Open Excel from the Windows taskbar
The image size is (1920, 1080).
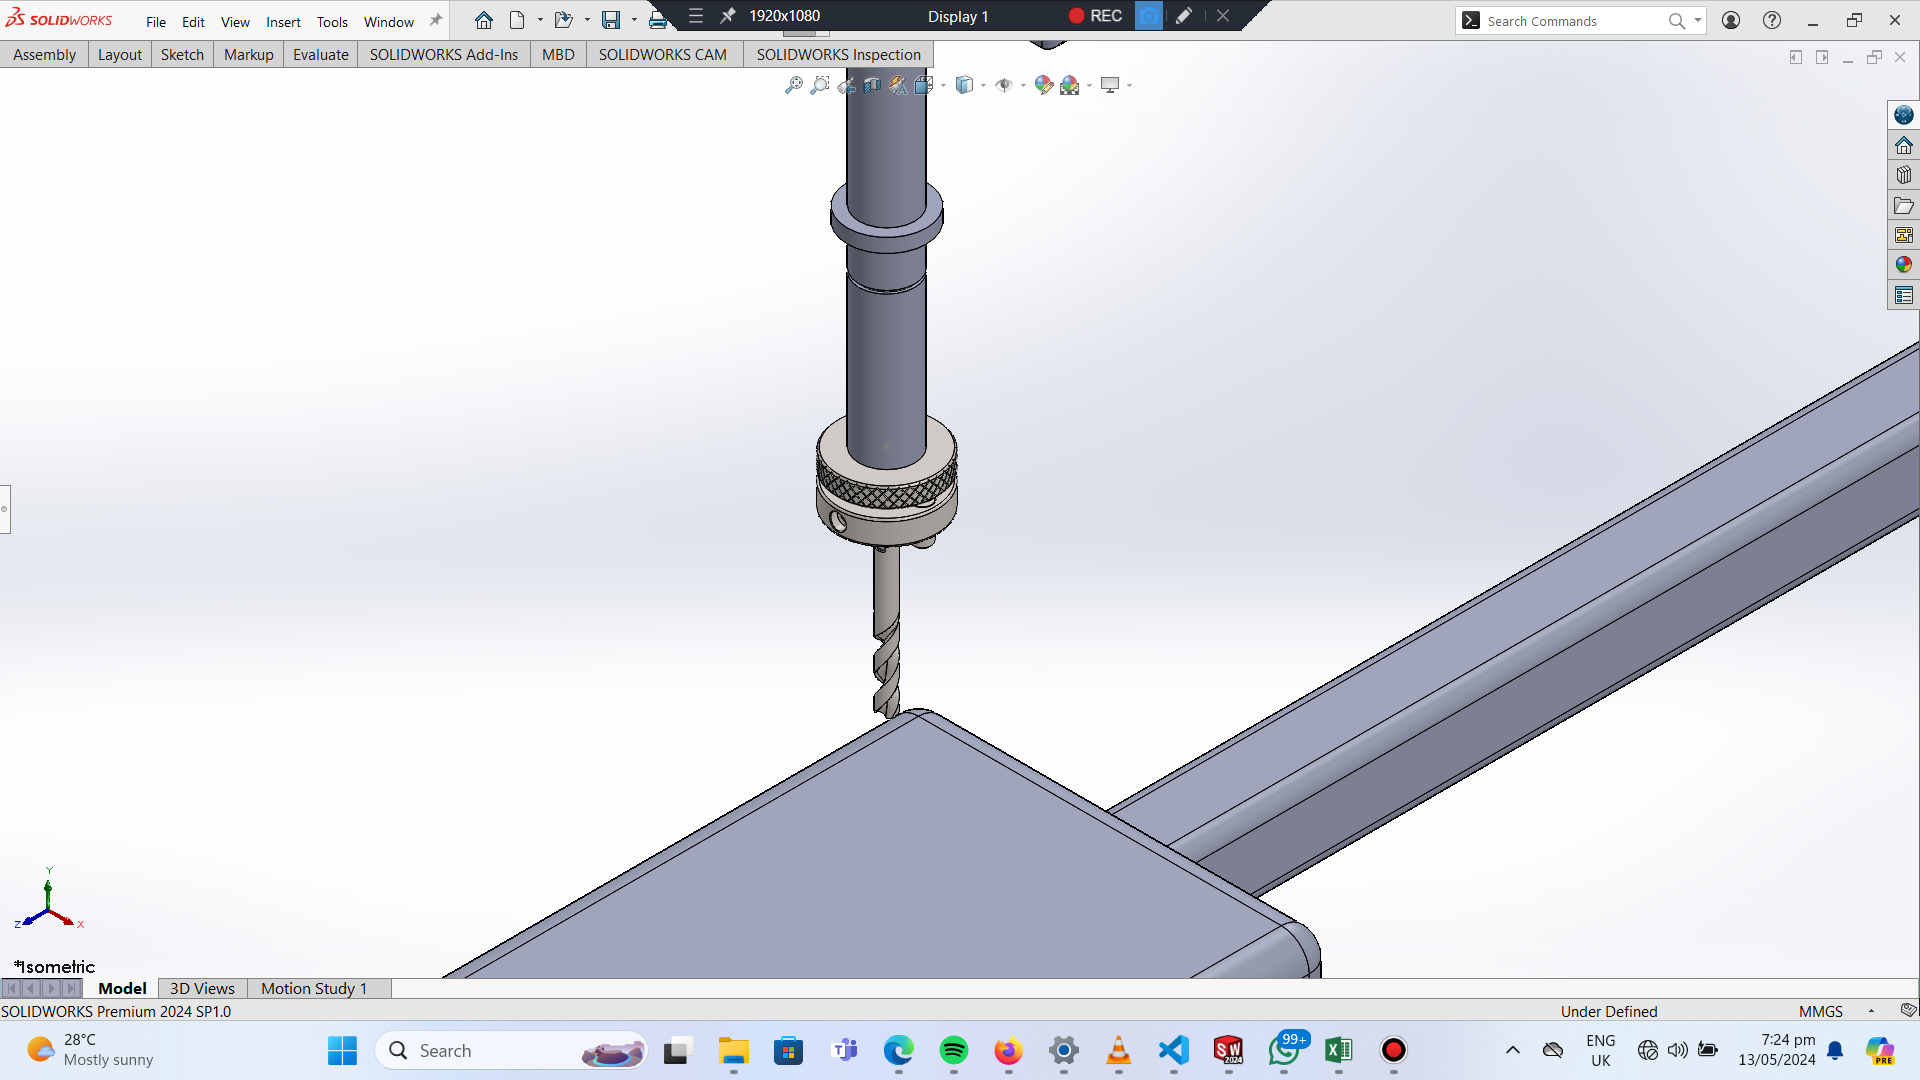point(1338,1050)
